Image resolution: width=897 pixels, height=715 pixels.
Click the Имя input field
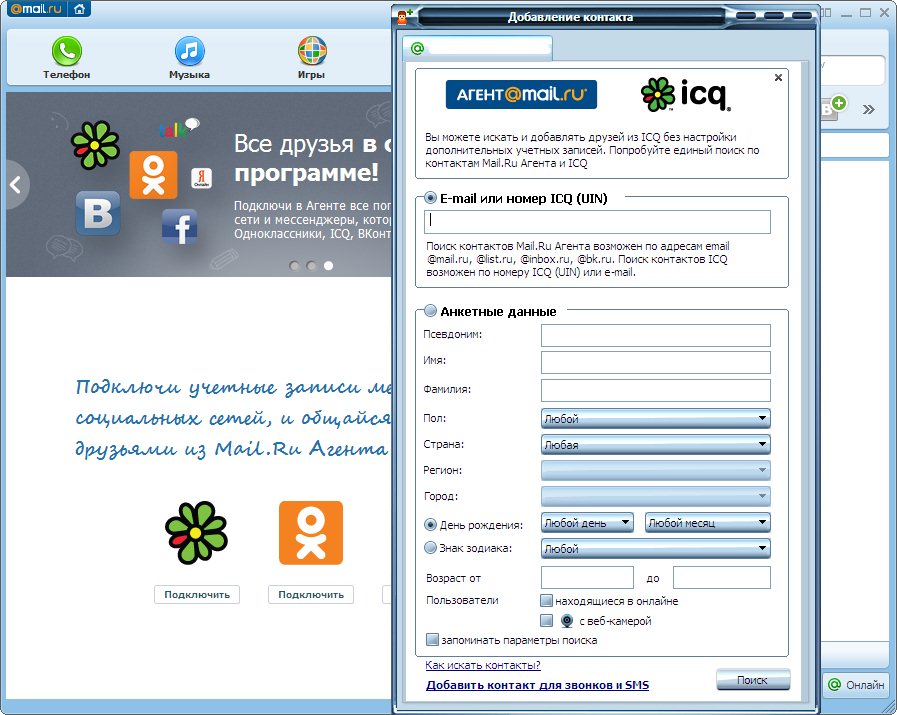tap(656, 362)
